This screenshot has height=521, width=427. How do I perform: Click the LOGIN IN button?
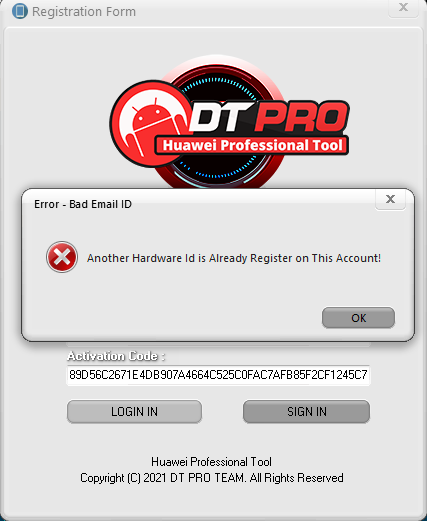pyautogui.click(x=134, y=412)
